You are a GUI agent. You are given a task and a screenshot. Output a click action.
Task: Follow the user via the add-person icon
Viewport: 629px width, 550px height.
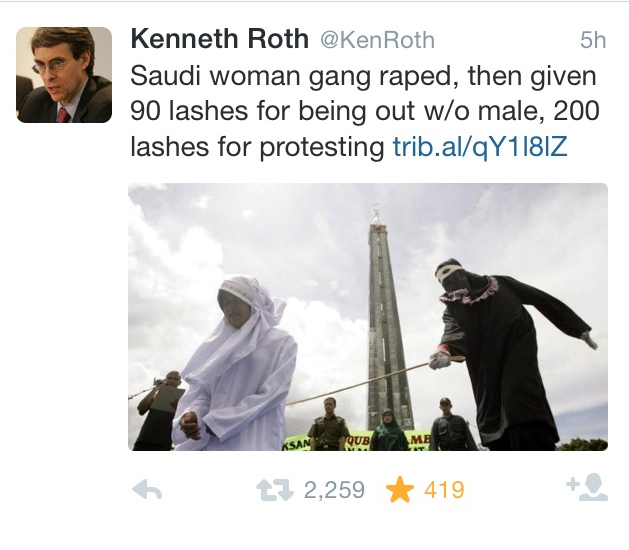pyautogui.click(x=586, y=488)
